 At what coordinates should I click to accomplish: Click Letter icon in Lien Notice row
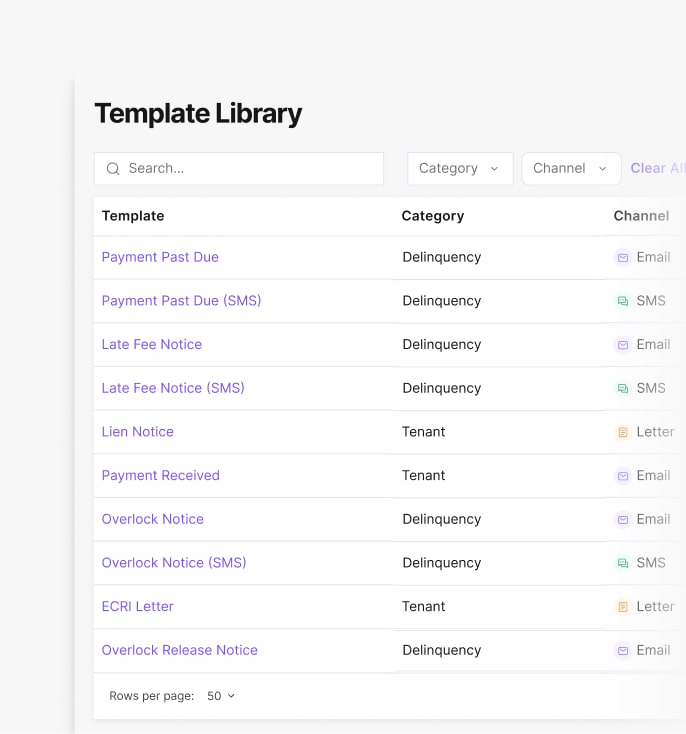623,432
